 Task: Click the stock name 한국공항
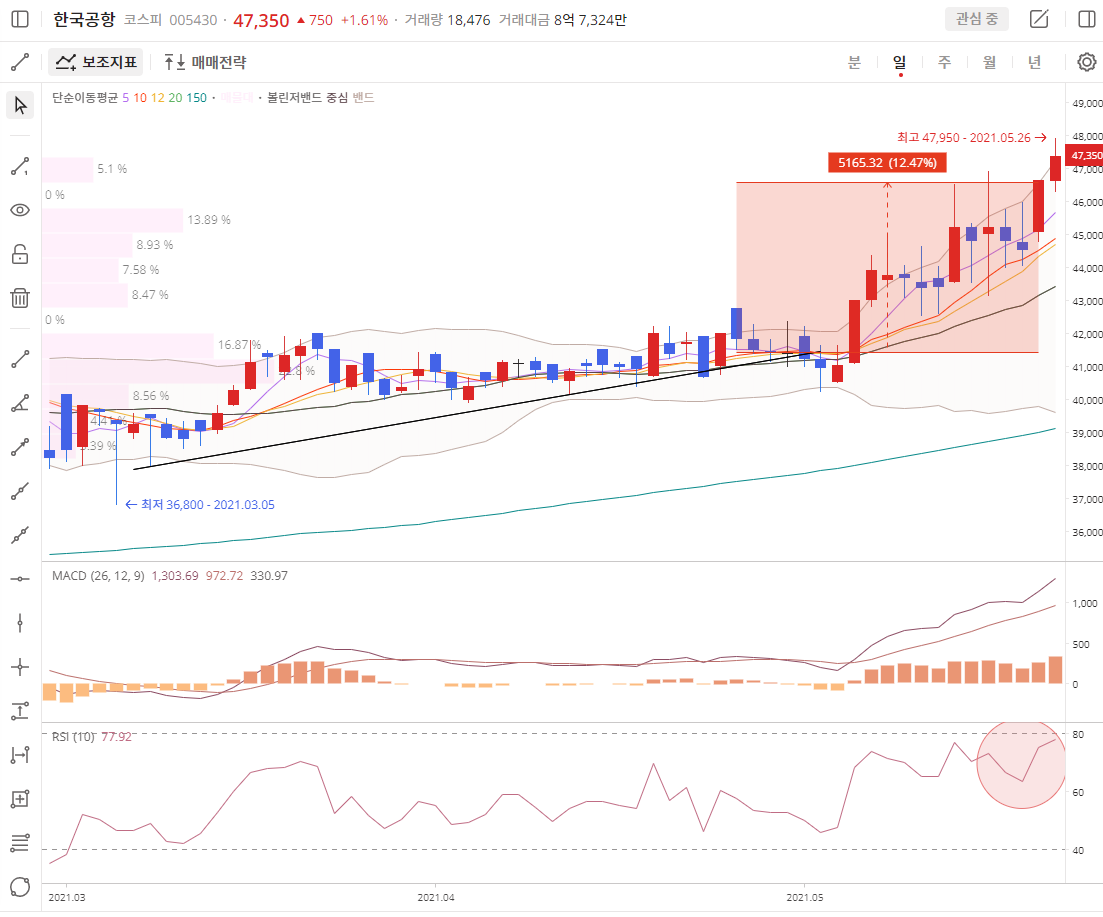coord(84,20)
